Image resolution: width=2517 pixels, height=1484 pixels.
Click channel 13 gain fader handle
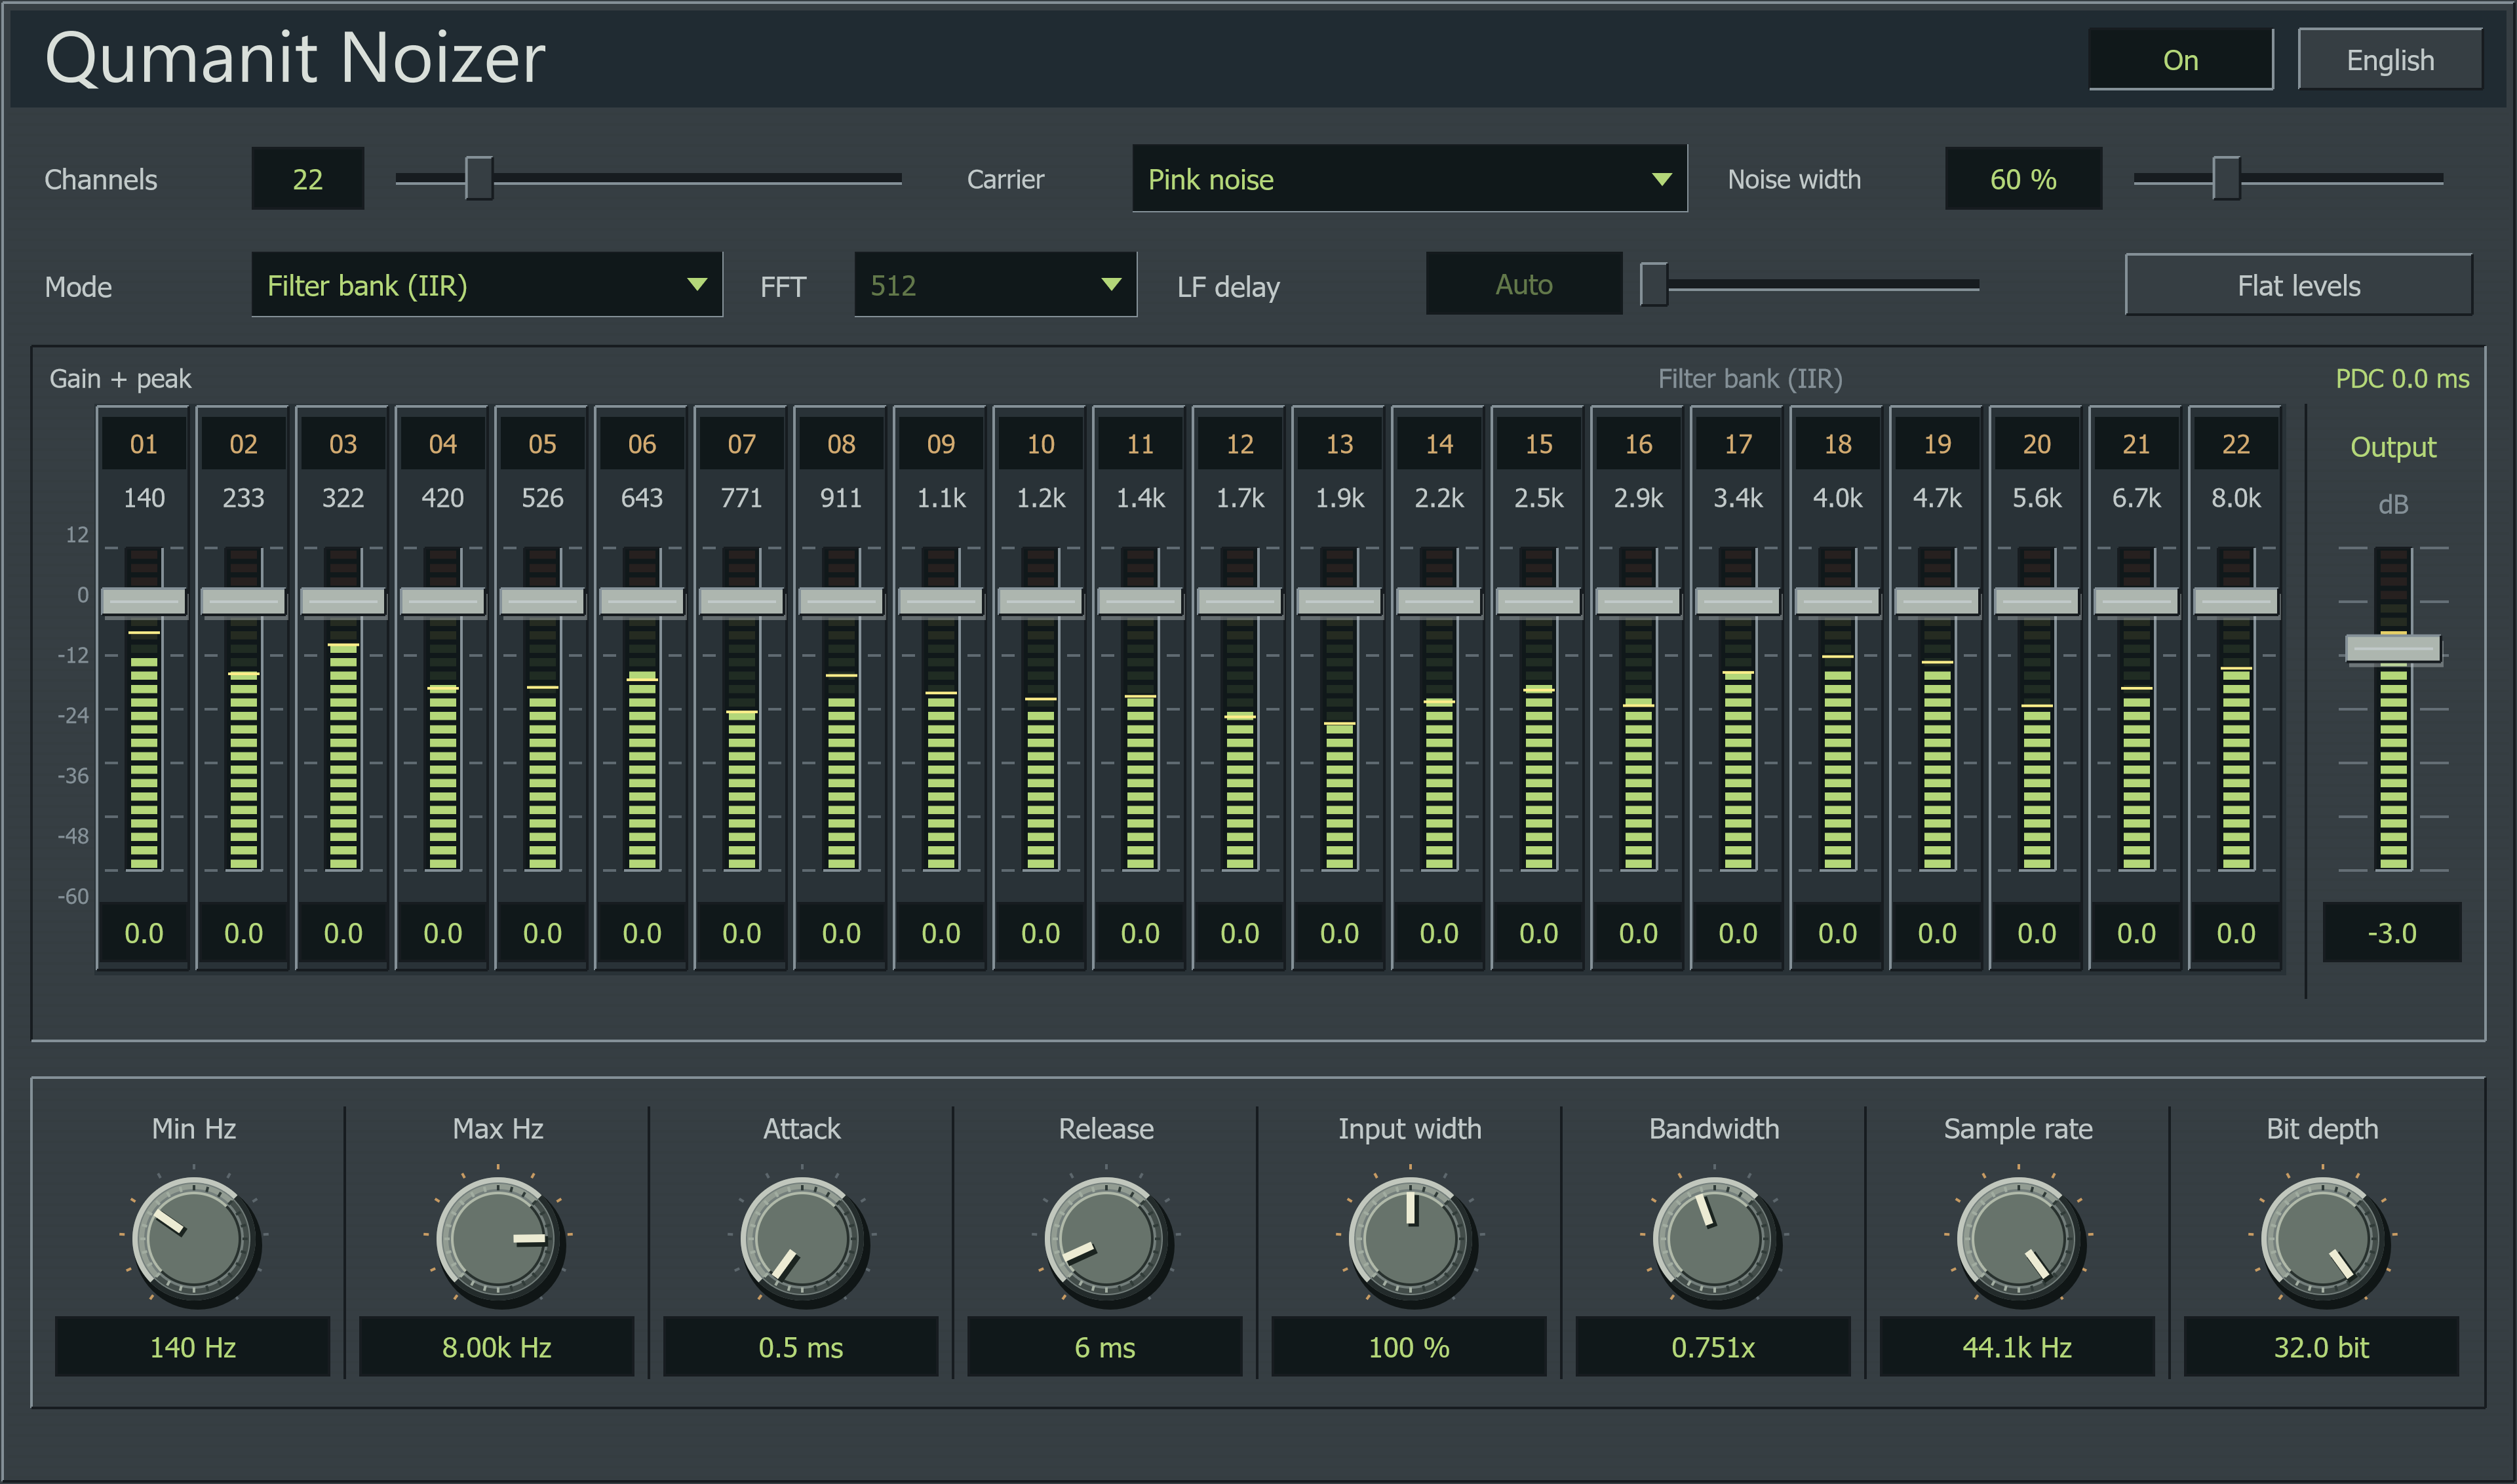(1339, 601)
